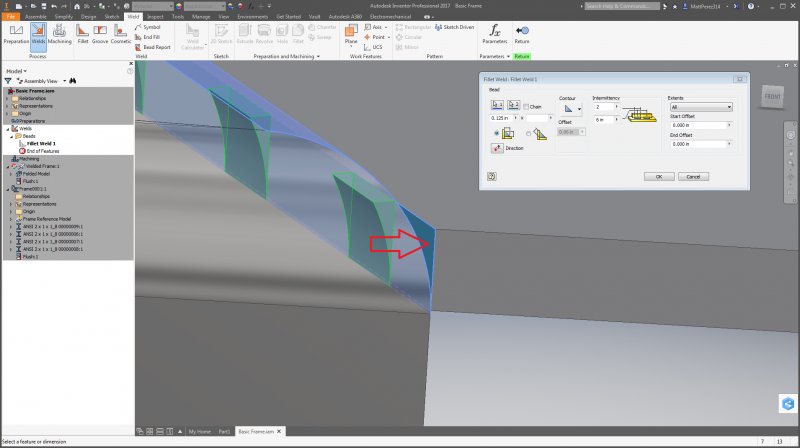800x448 pixels.
Task: Open the Parameters fx tool
Action: tap(494, 32)
